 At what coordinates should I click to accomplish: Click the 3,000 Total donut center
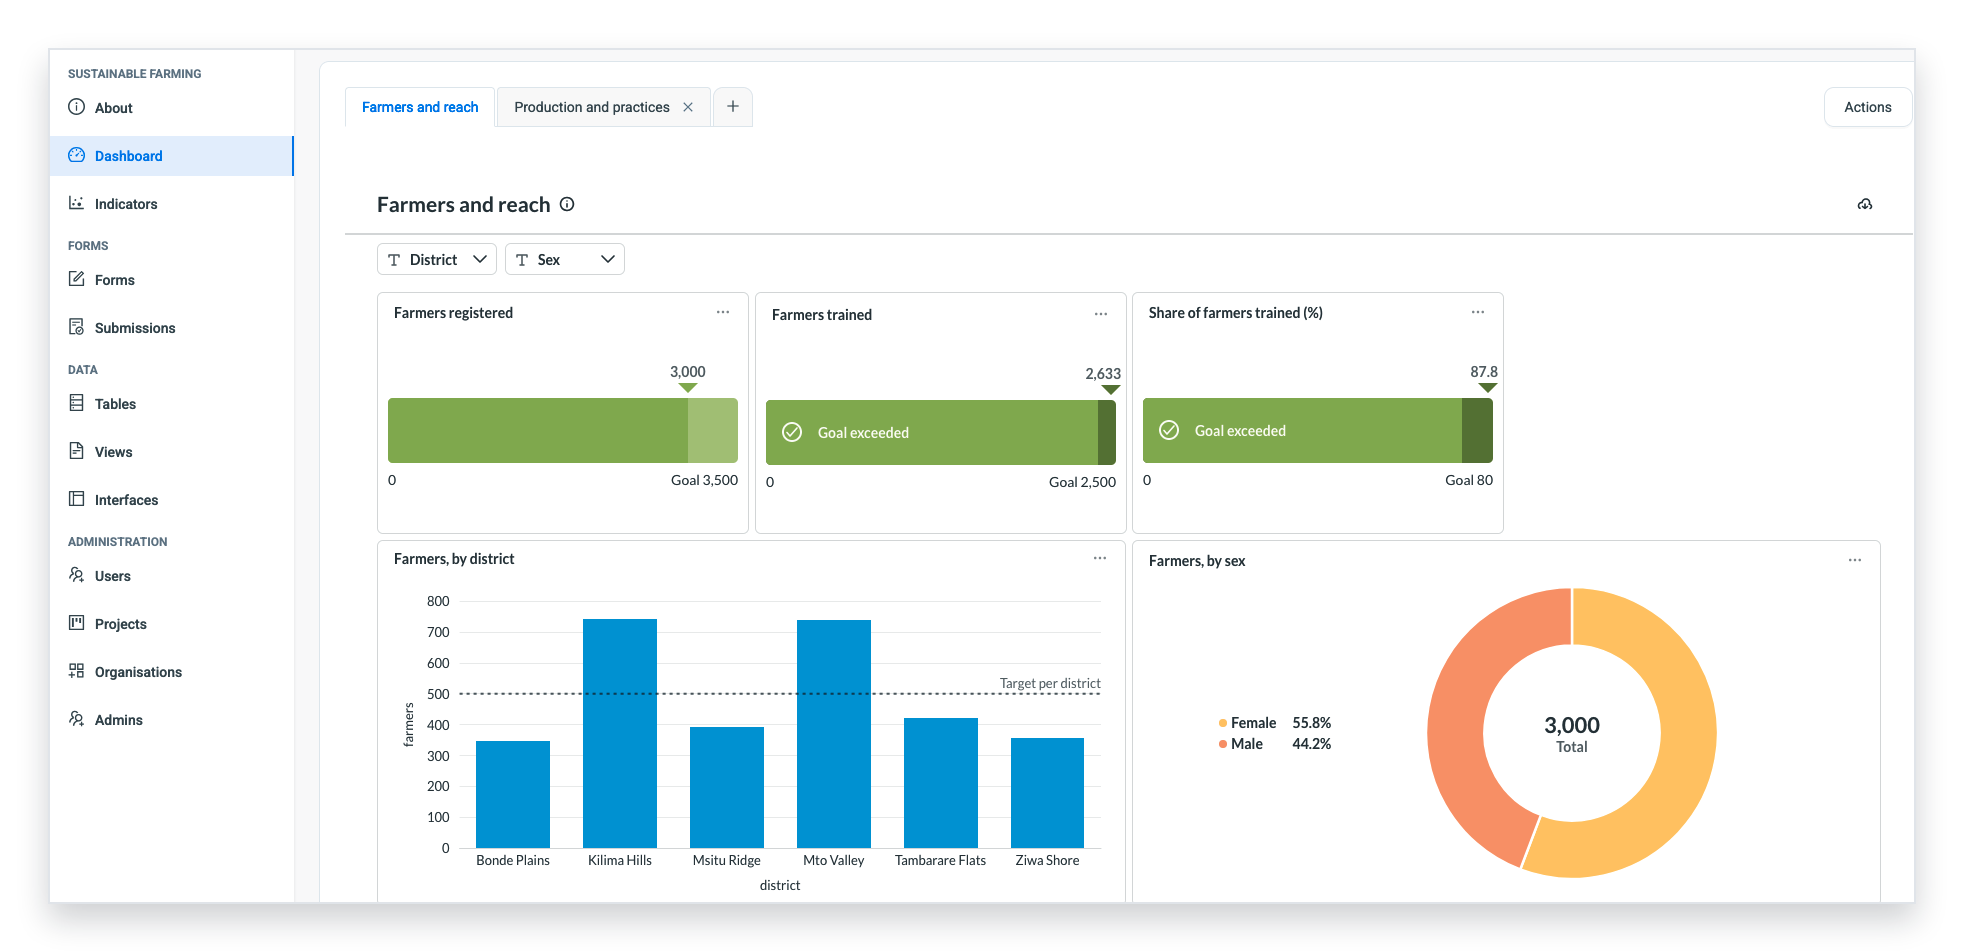(x=1572, y=734)
